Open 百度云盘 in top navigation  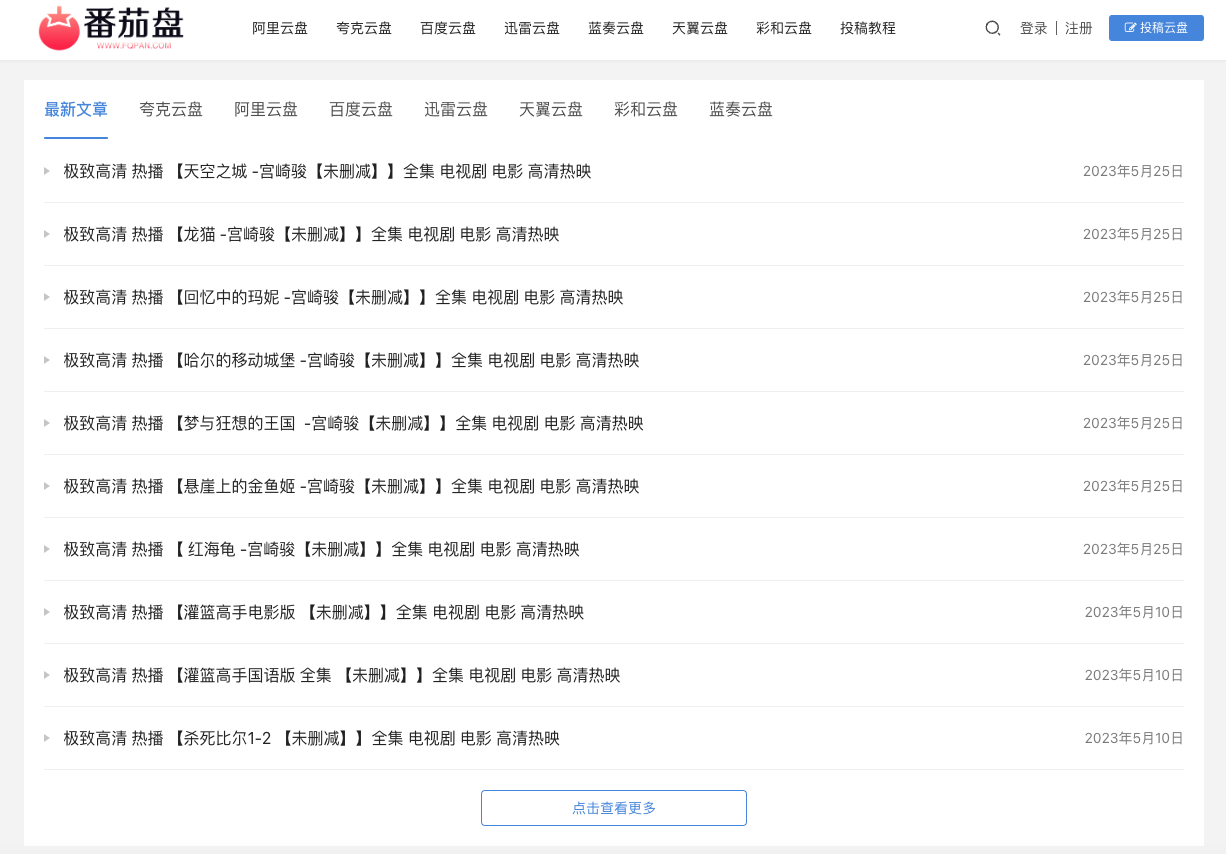[x=448, y=28]
